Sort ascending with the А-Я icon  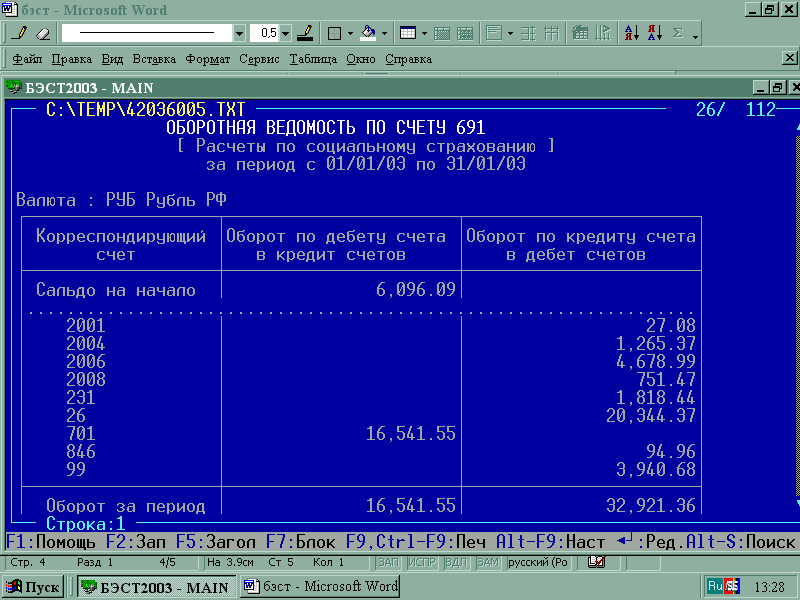click(632, 33)
